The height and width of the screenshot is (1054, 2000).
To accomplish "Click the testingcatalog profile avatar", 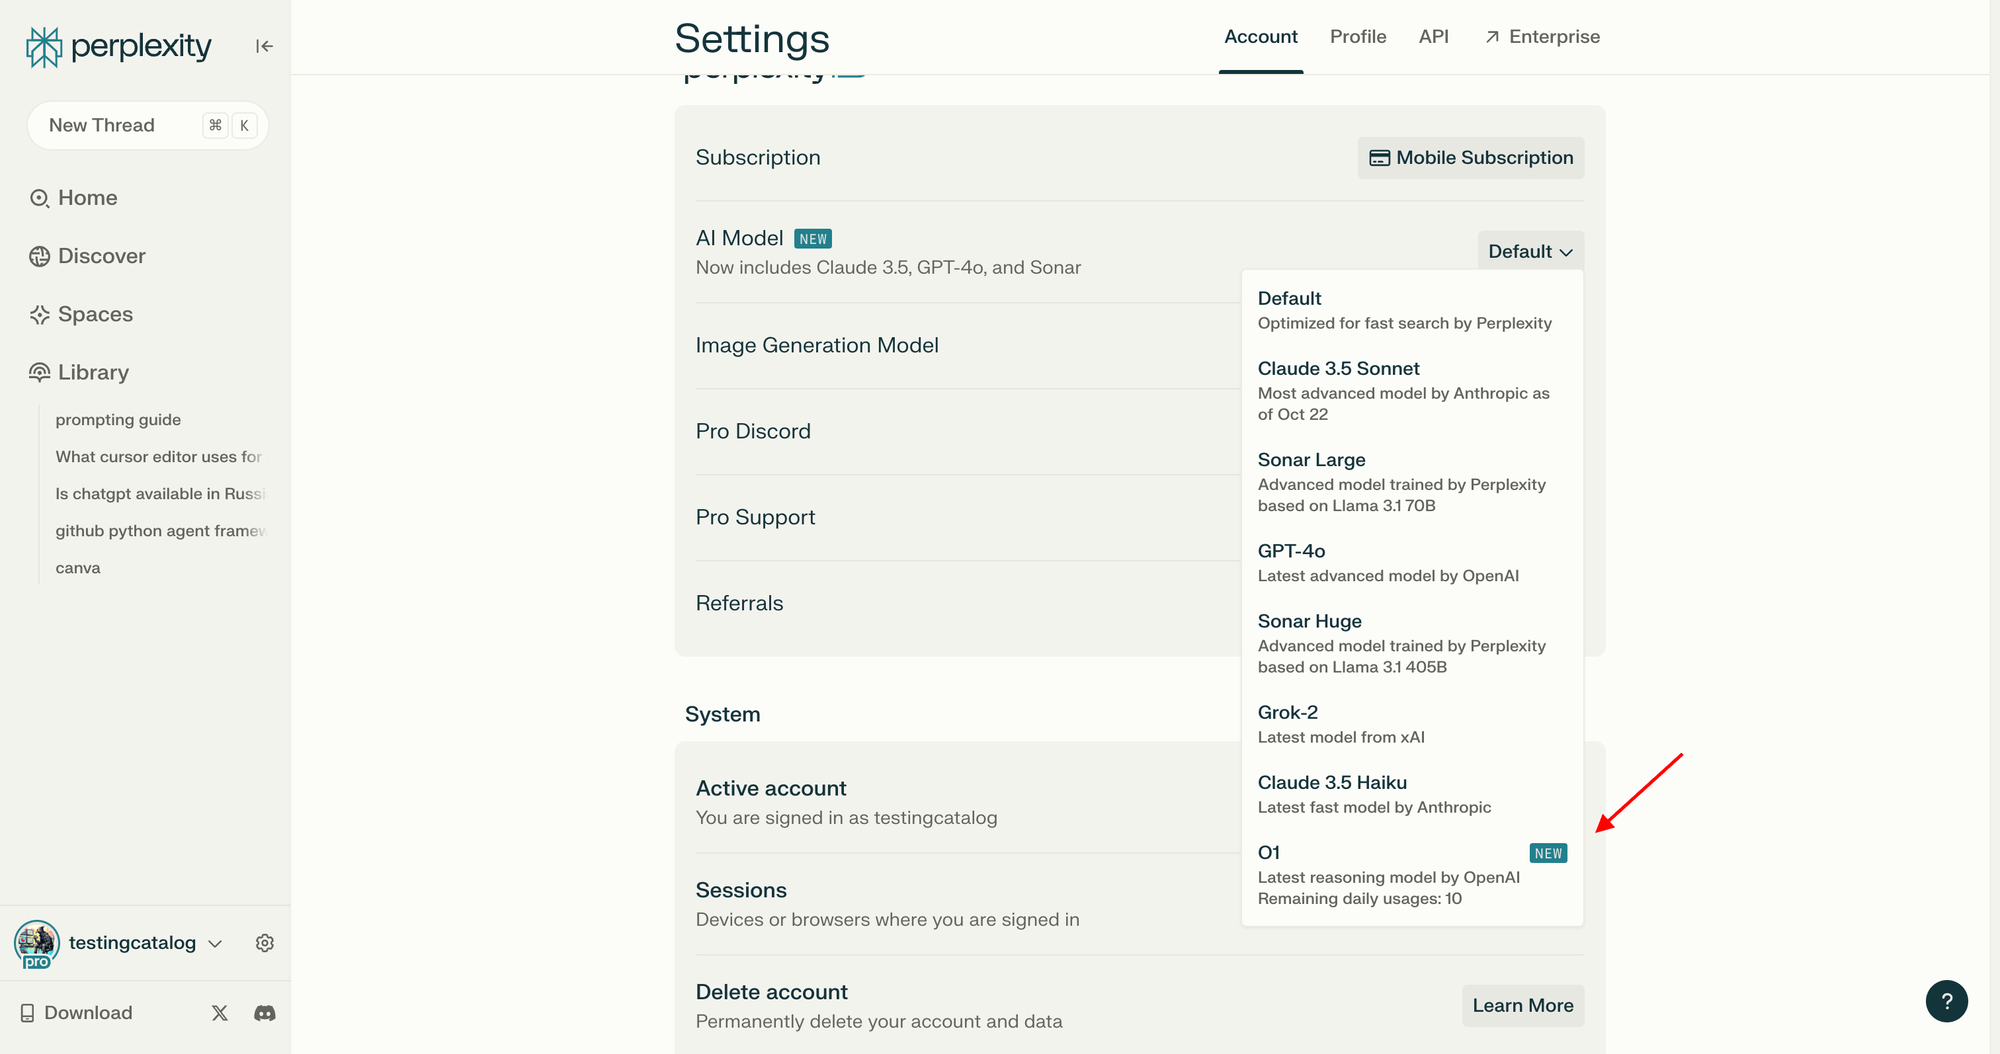I will (x=37, y=943).
